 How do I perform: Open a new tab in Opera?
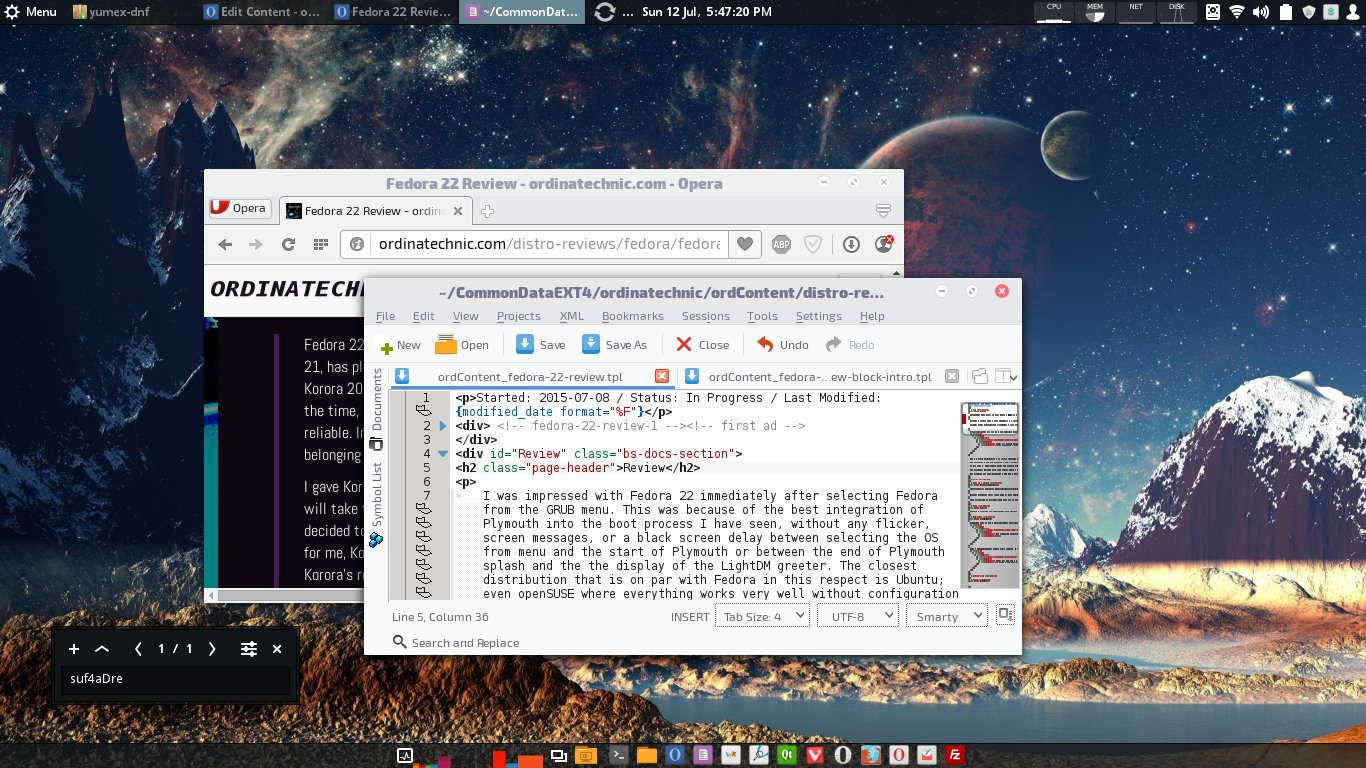click(487, 211)
